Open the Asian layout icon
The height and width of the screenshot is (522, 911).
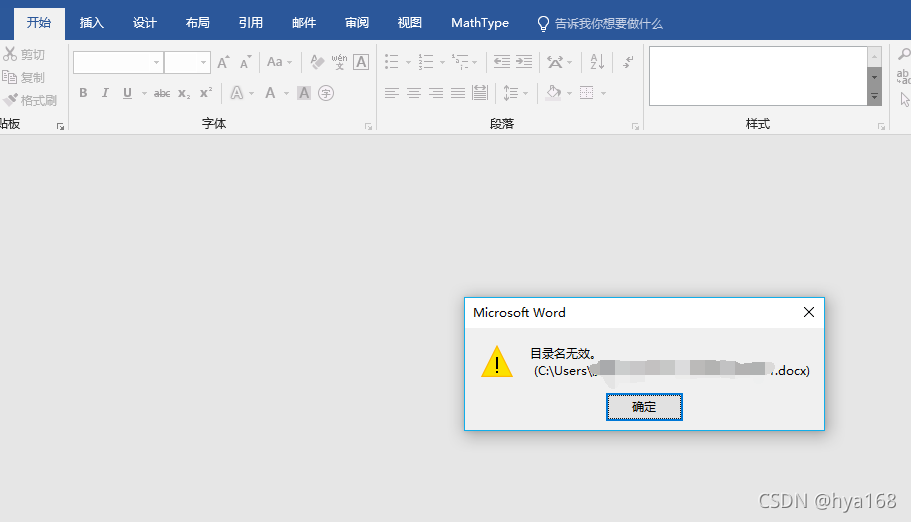tap(555, 62)
